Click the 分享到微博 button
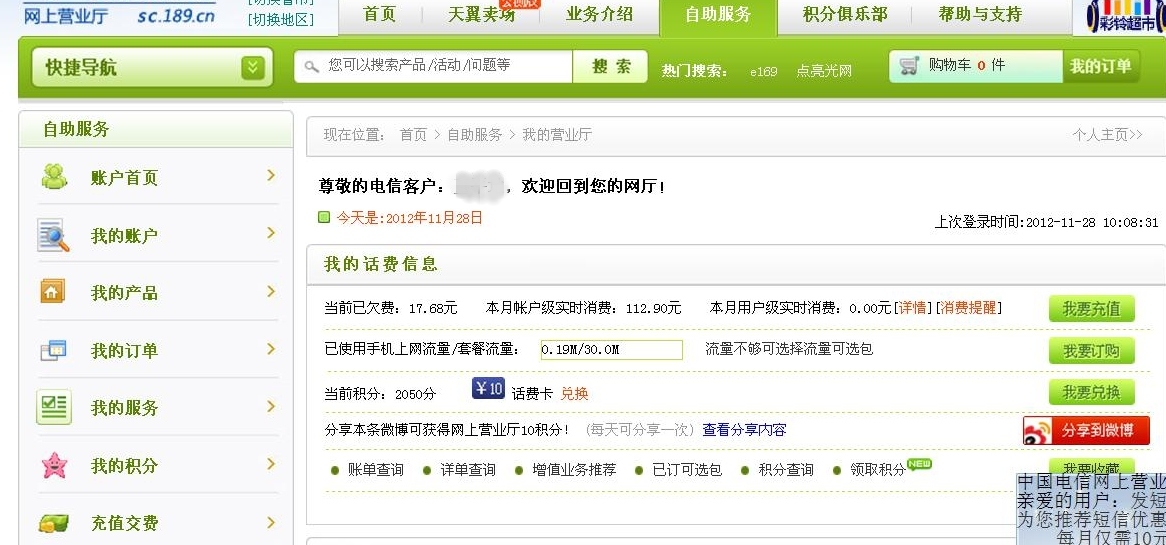The width and height of the screenshot is (1166, 545). [1086, 430]
